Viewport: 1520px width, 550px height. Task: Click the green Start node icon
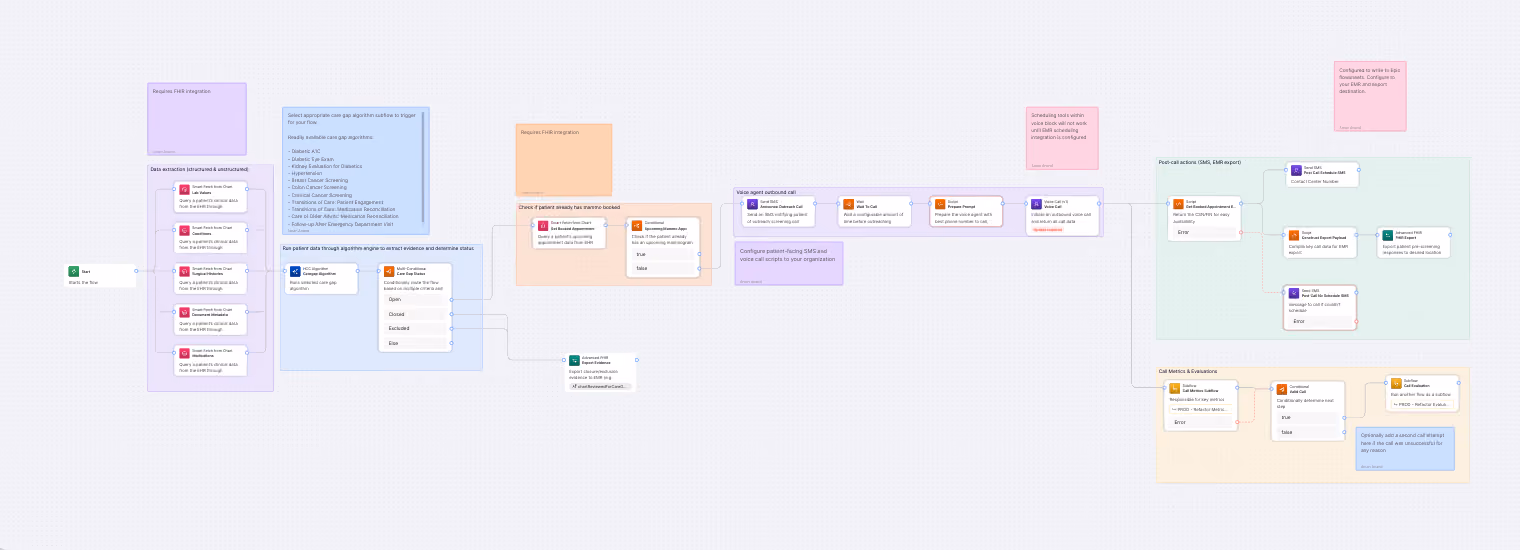[x=74, y=271]
